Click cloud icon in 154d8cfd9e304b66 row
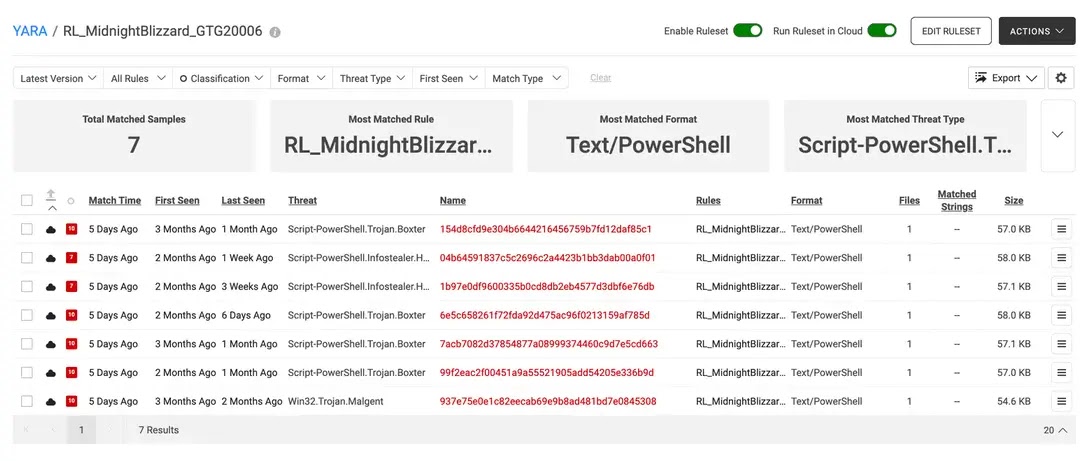 (51, 229)
